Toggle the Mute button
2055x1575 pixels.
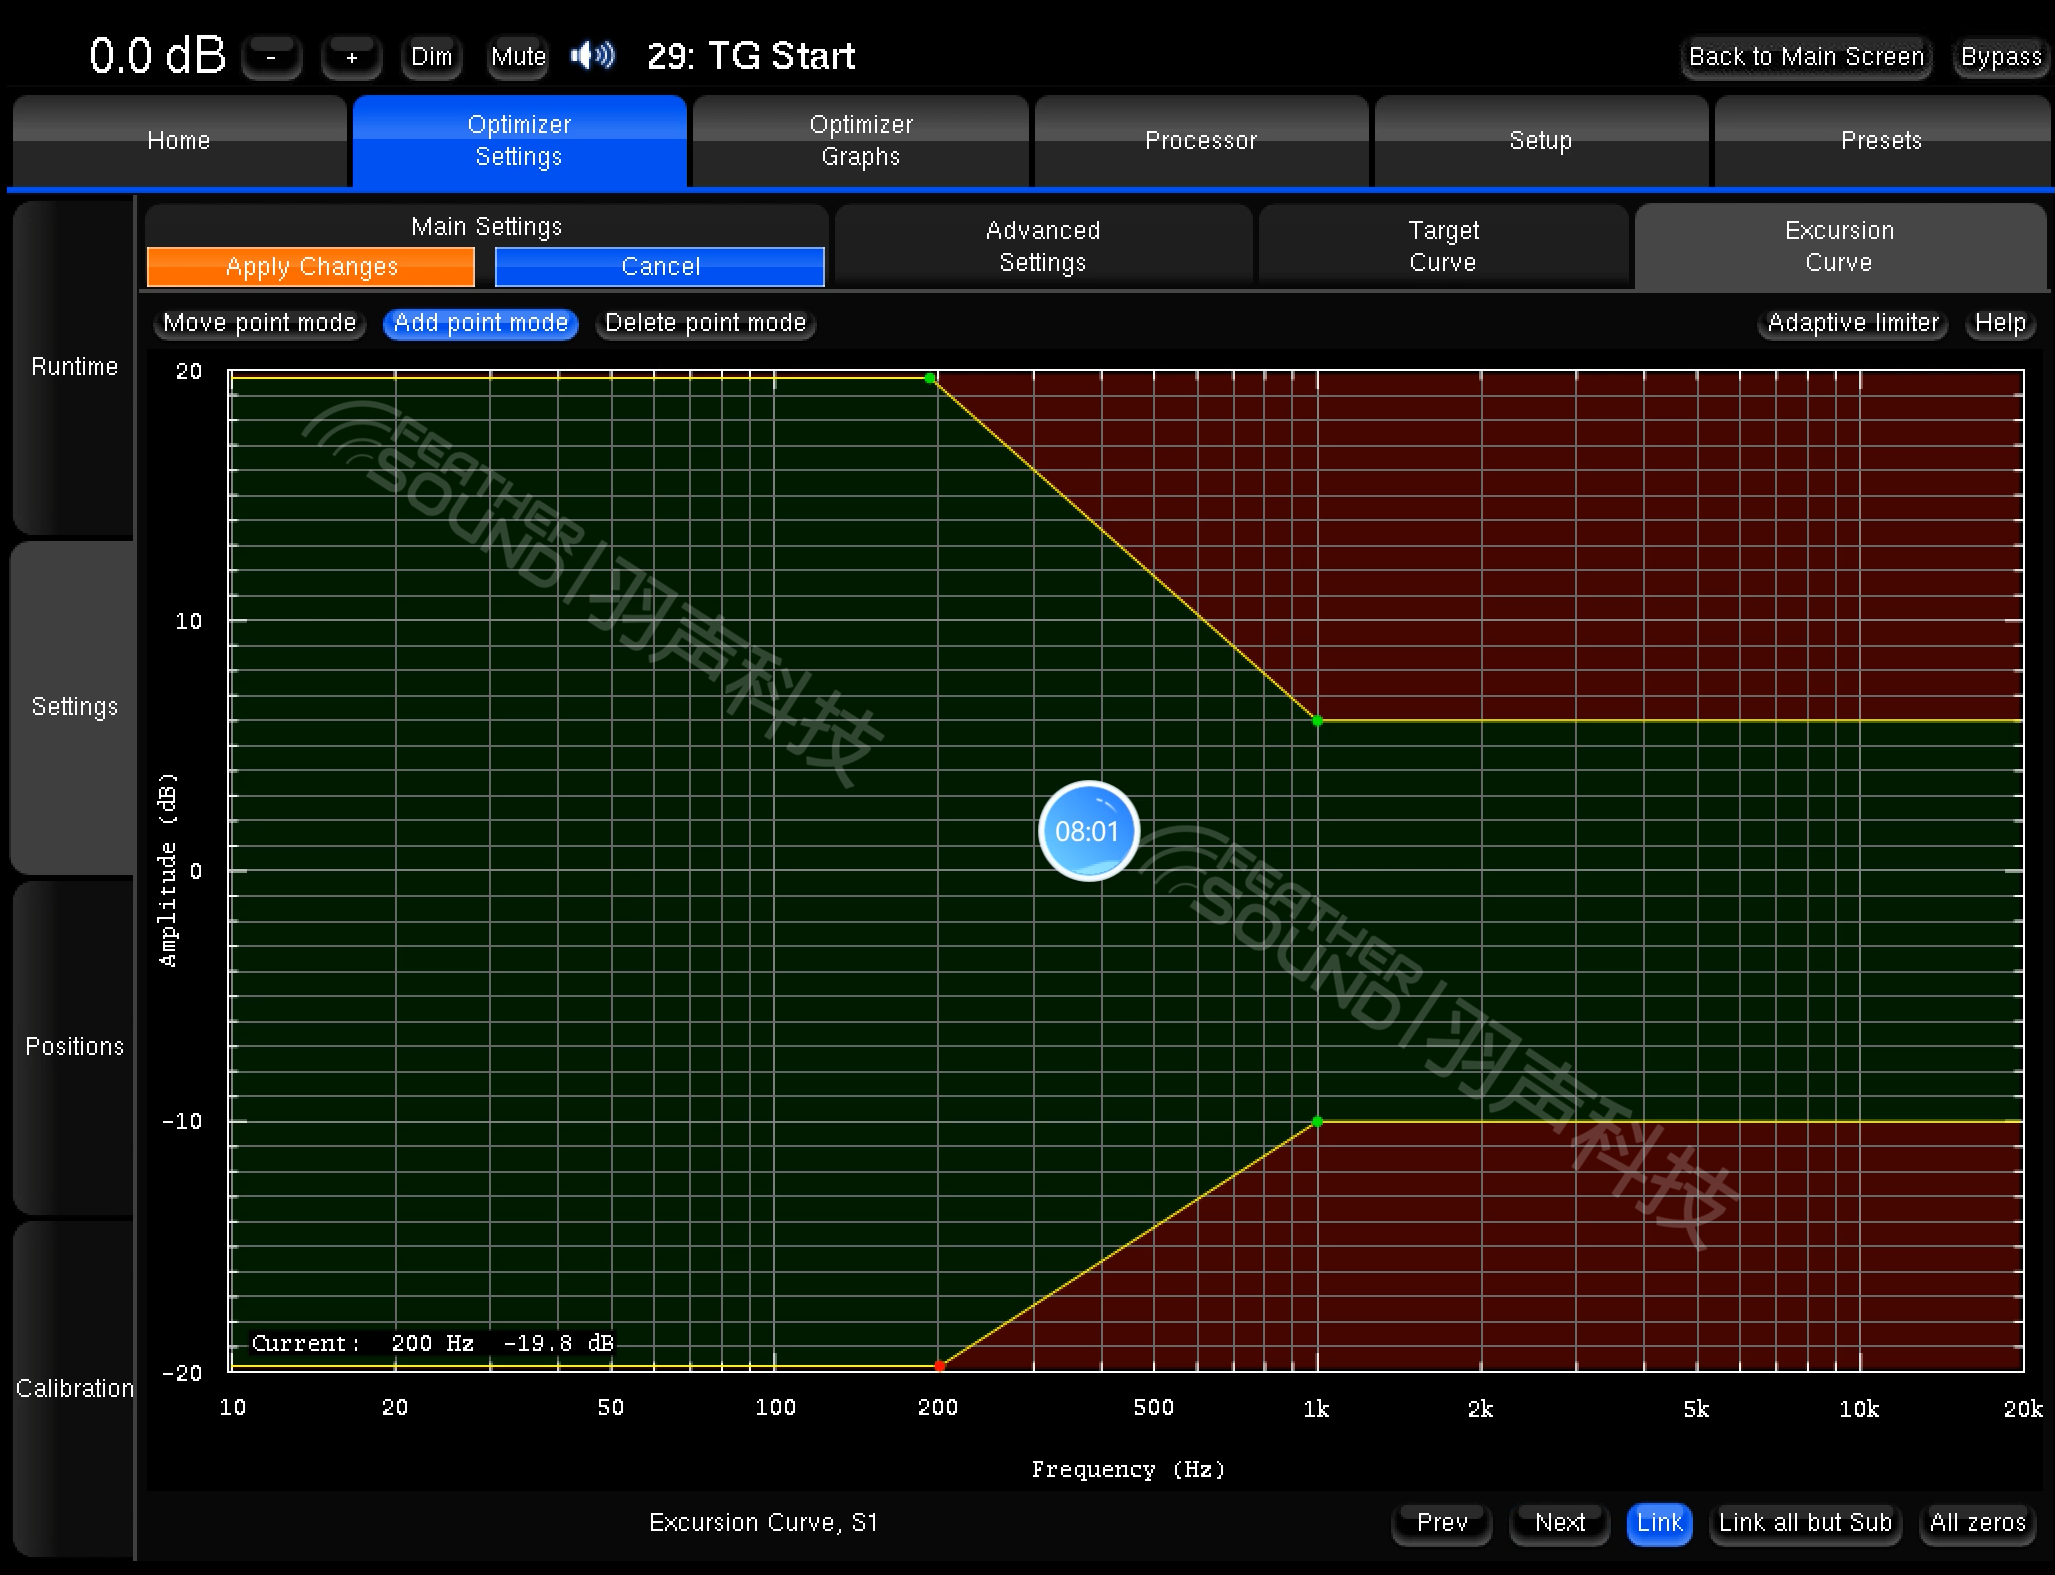[x=518, y=57]
